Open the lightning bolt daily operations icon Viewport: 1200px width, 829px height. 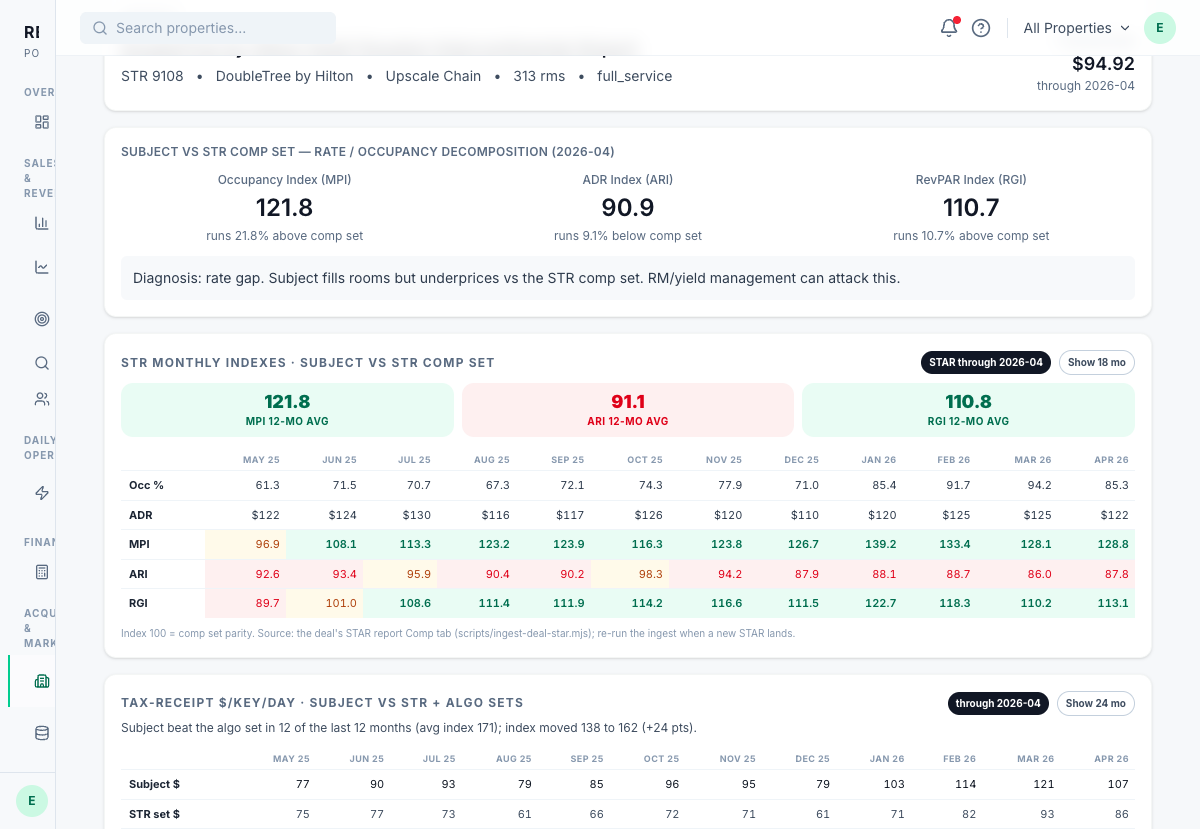(x=41, y=493)
